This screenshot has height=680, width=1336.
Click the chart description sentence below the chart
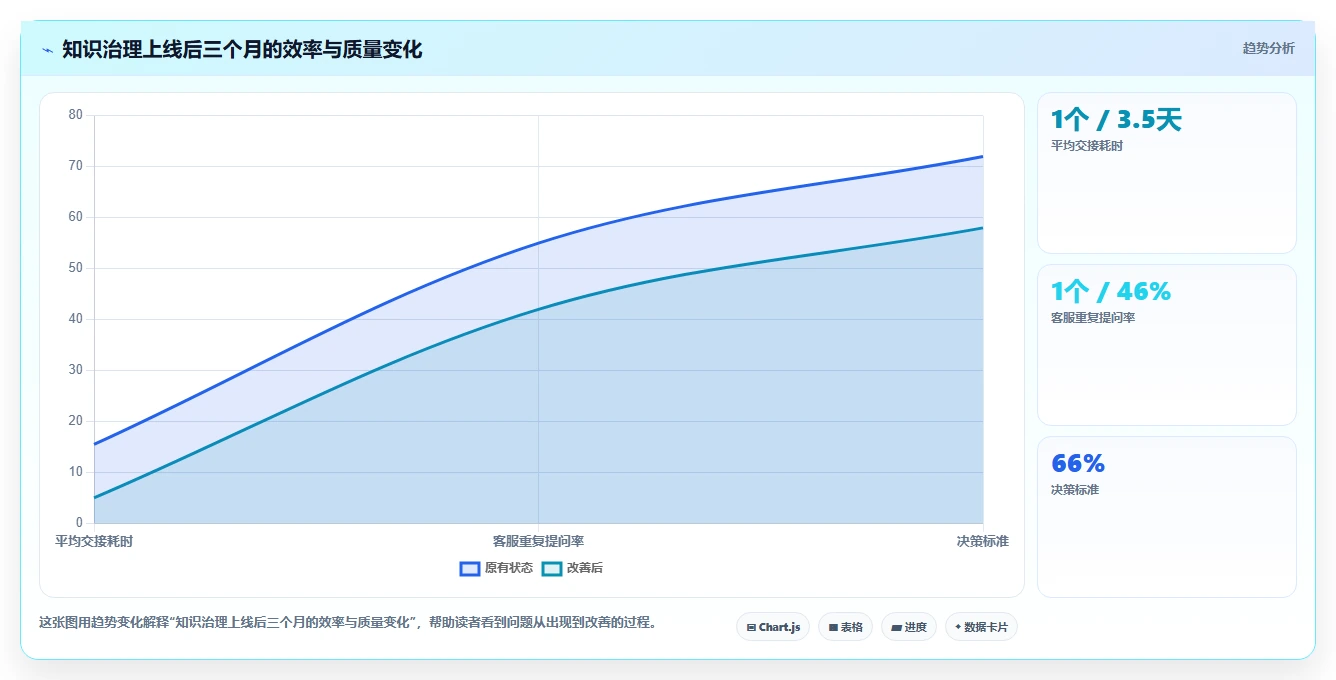pyautogui.click(x=349, y=622)
